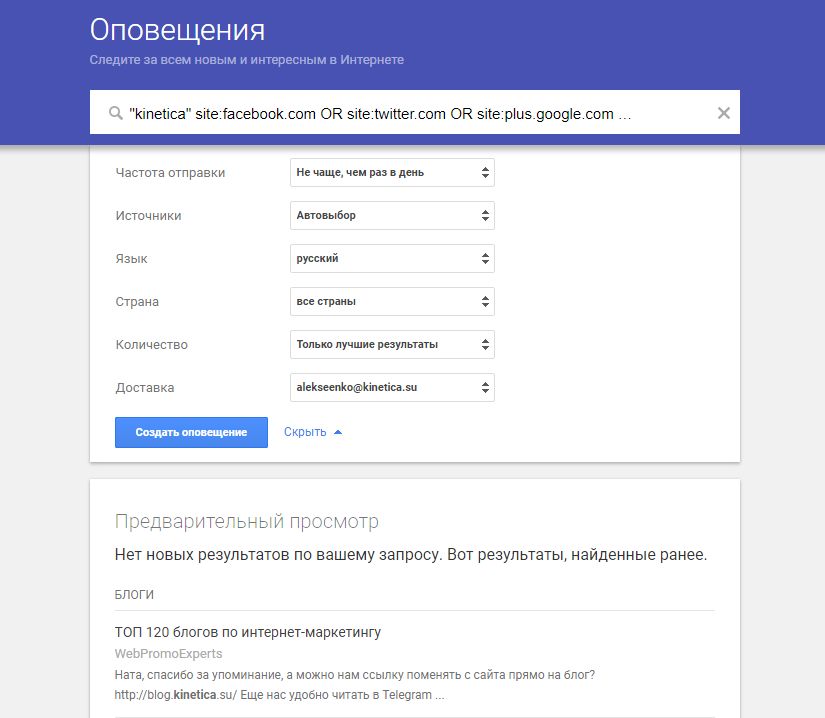Open the Страна dropdown showing все страны
Image resolution: width=825 pixels, height=718 pixels.
point(392,301)
